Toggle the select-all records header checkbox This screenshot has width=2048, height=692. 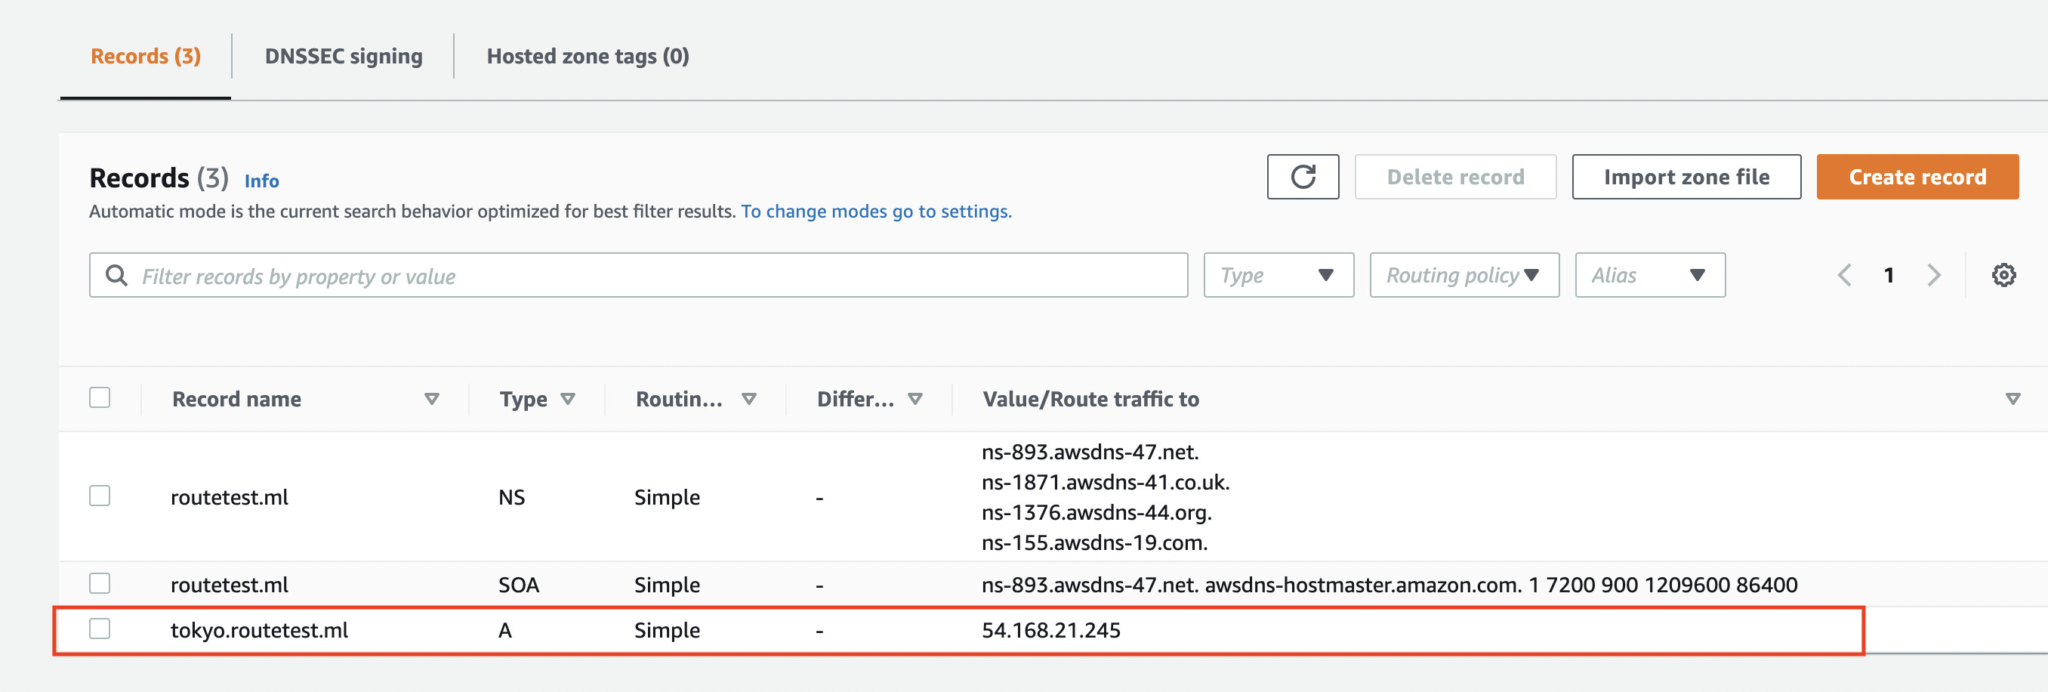(x=100, y=398)
